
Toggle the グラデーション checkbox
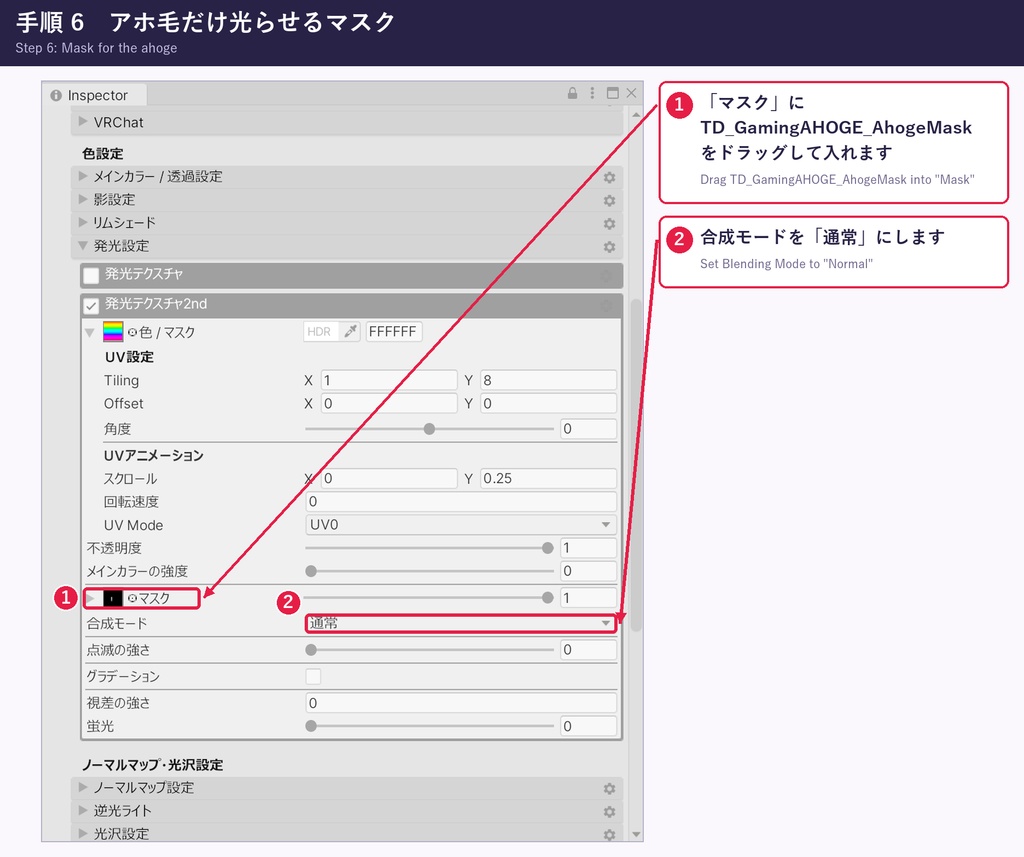(x=313, y=676)
